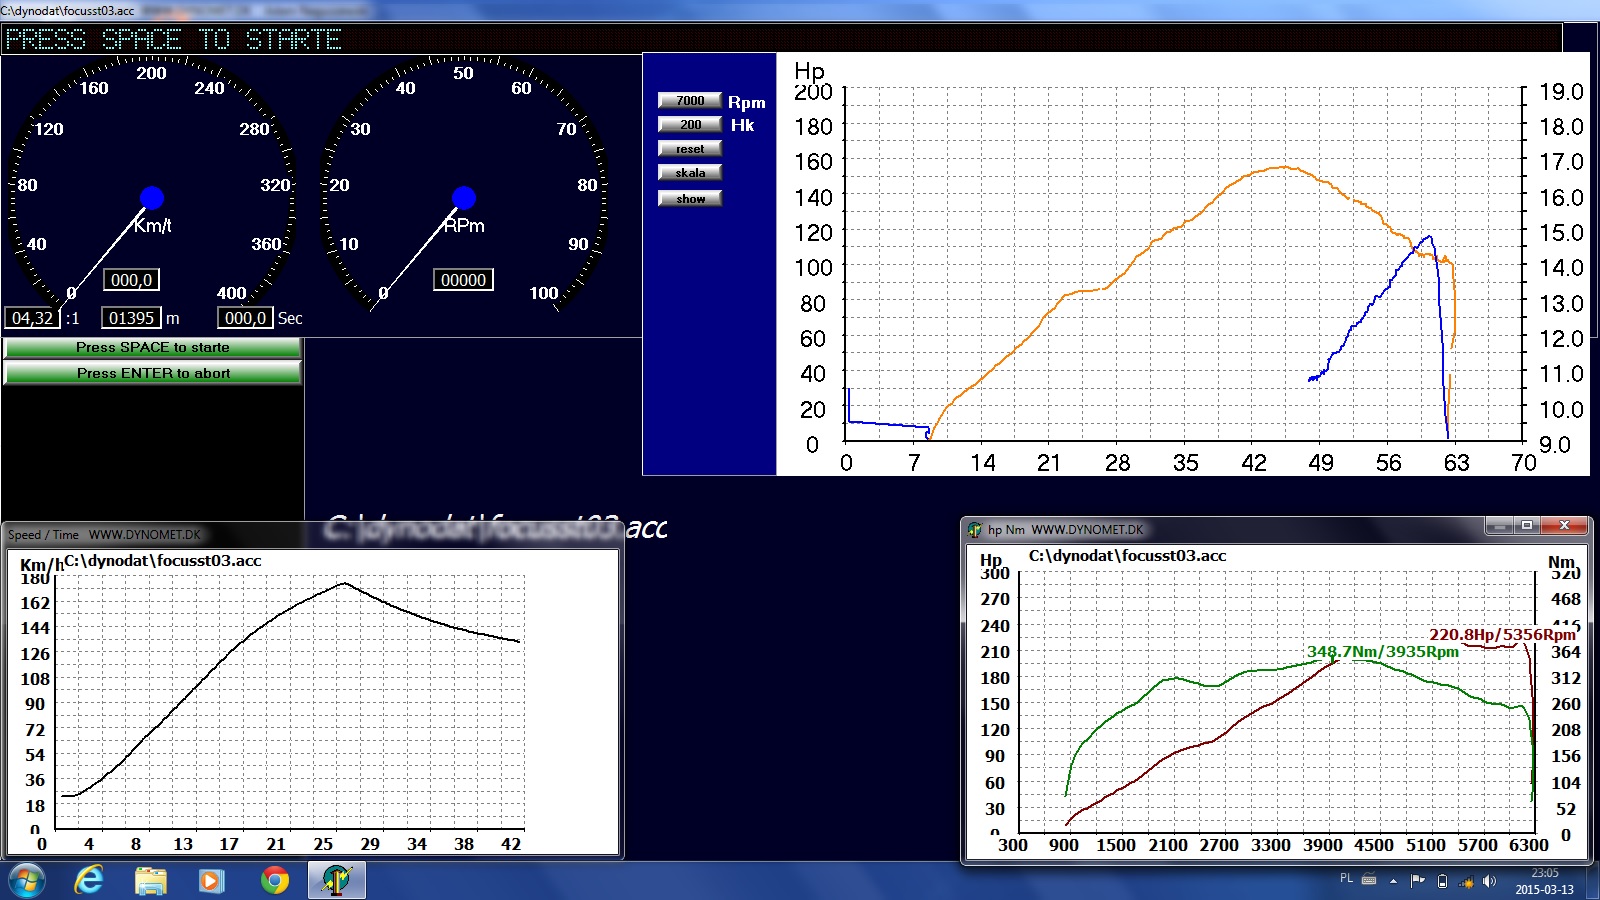Click the network signal tray icon
Image resolution: width=1600 pixels, height=900 pixels.
tap(1466, 881)
